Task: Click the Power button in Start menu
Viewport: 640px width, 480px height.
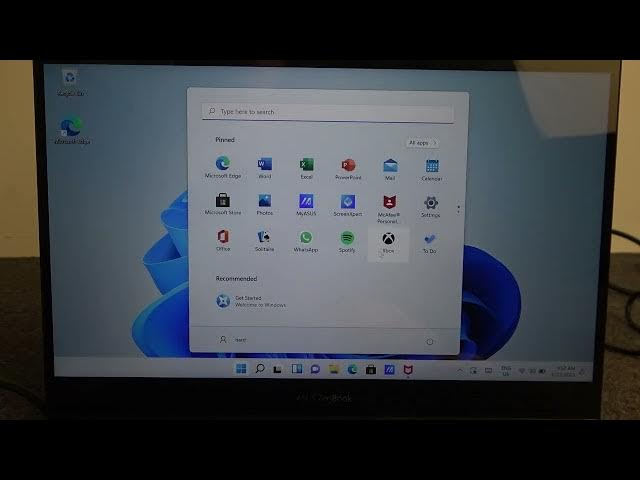Action: pos(430,342)
